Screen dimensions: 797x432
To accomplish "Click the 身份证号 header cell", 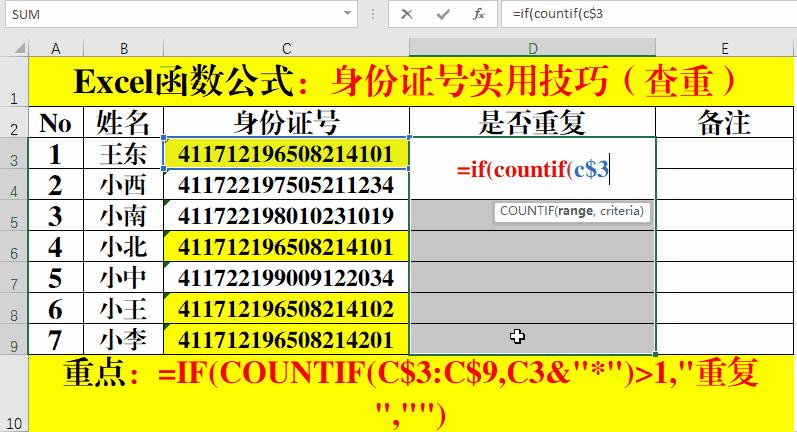I will (286, 122).
